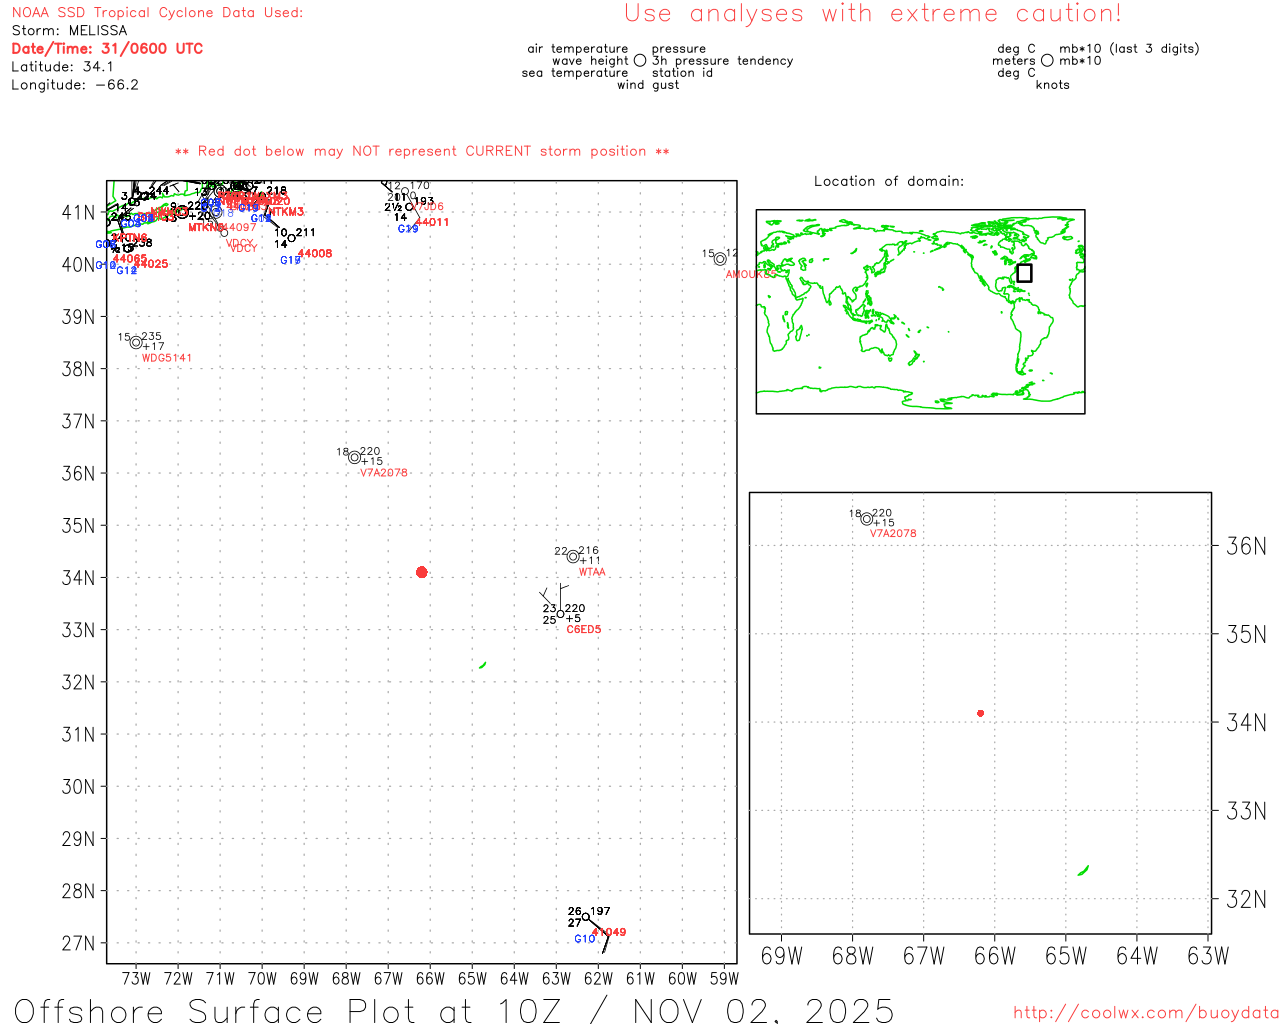This screenshot has height=1024, width=1280.
Task: Click the 36N label on inset map
Action: [1246, 546]
